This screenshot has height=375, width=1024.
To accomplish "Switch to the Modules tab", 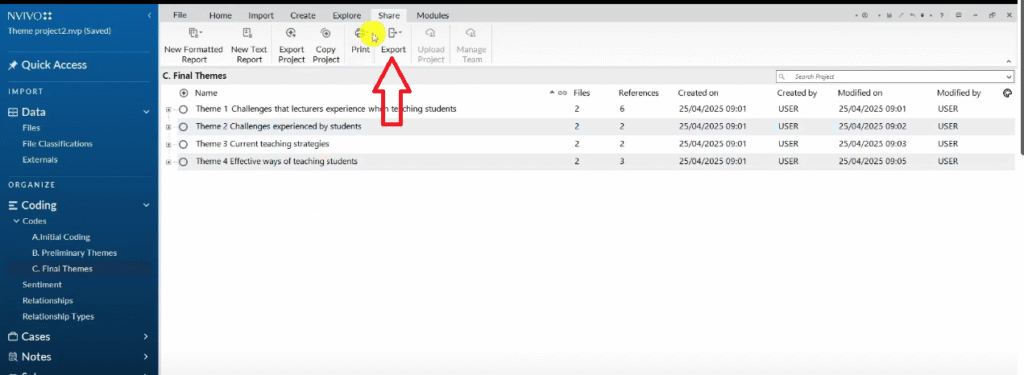I will coord(432,15).
